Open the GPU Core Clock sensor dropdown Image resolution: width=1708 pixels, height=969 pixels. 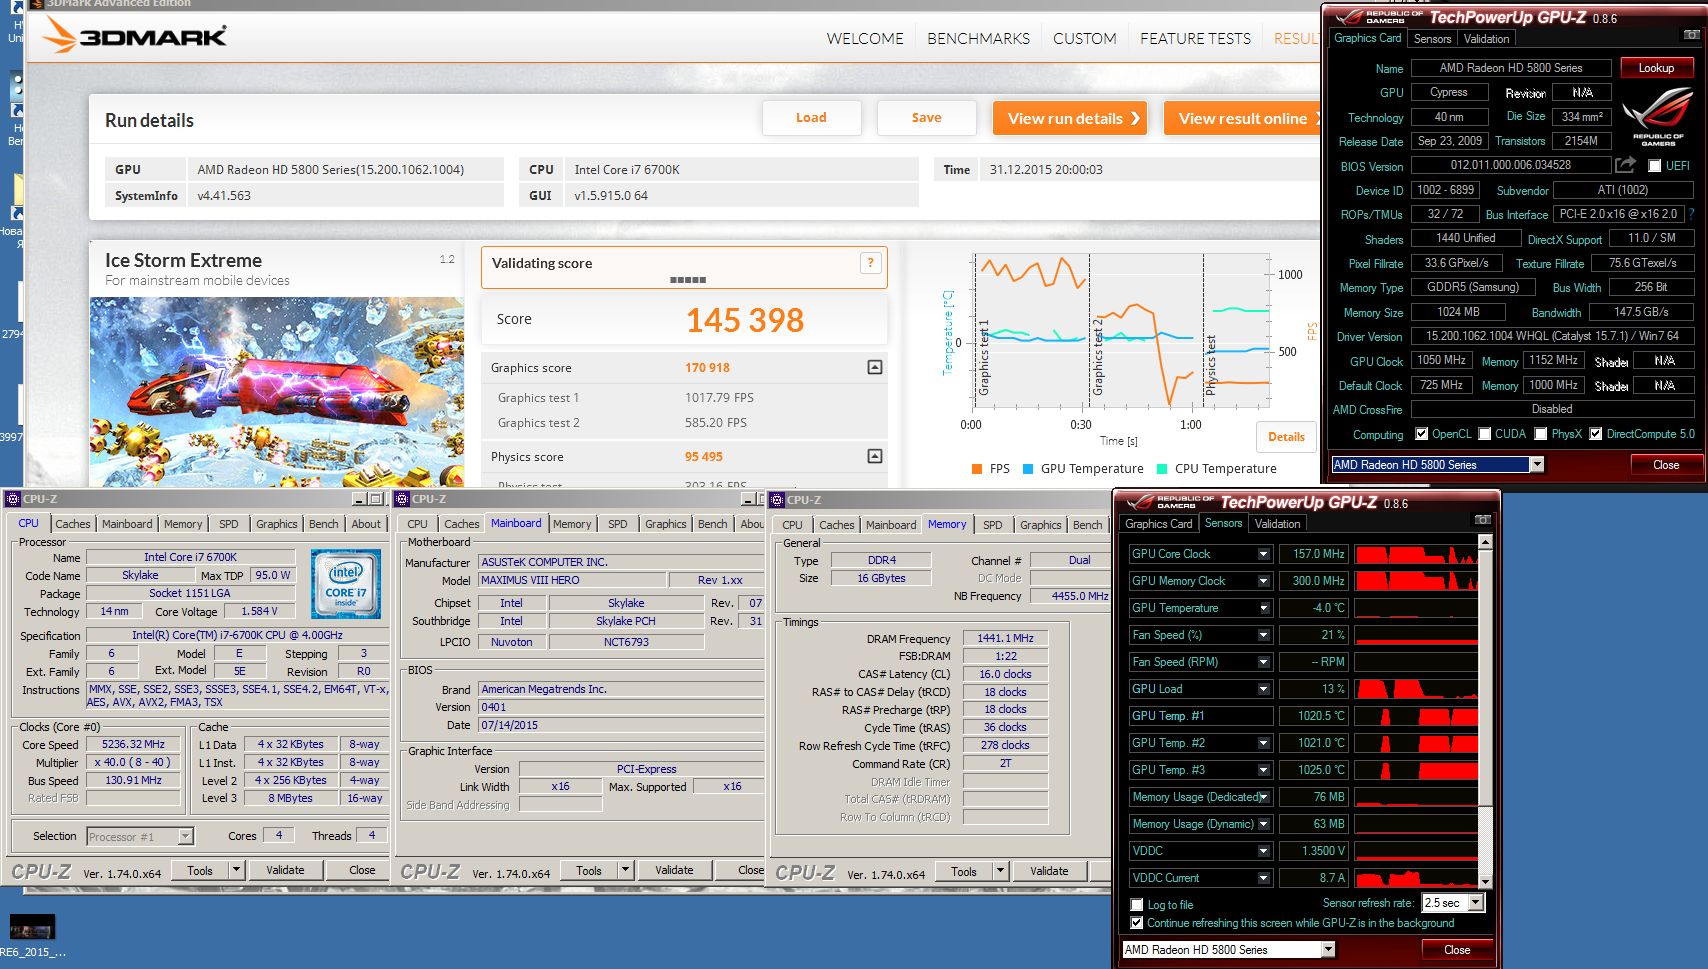coord(1264,554)
